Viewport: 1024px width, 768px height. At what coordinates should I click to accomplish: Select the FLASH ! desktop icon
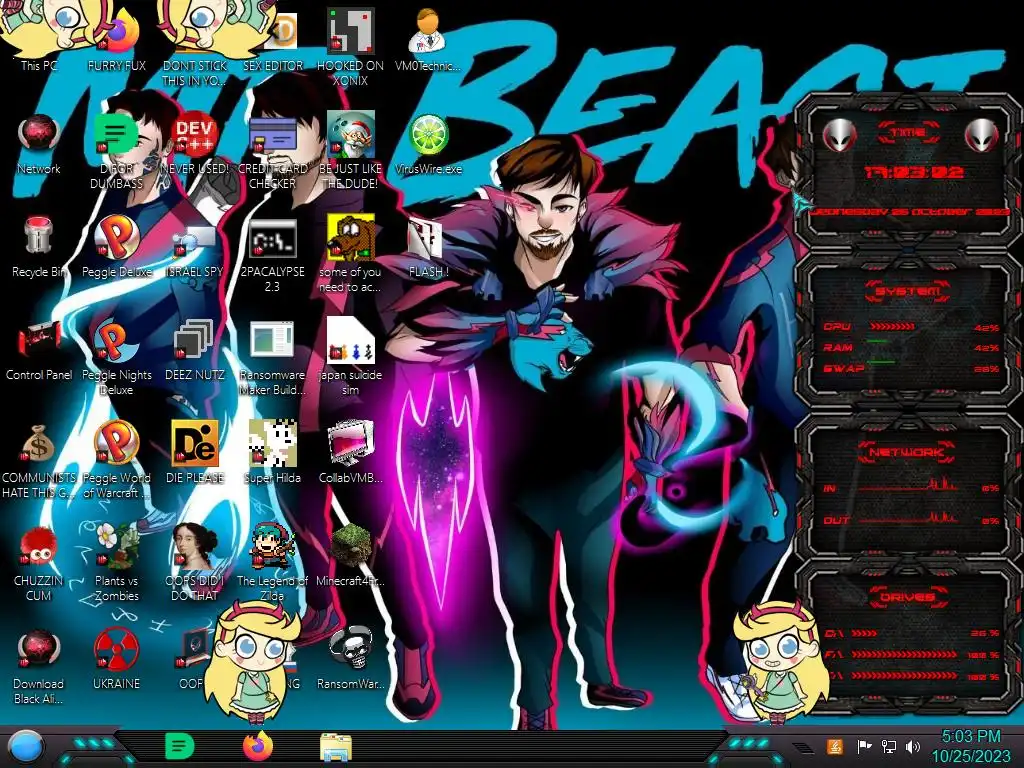[428, 247]
